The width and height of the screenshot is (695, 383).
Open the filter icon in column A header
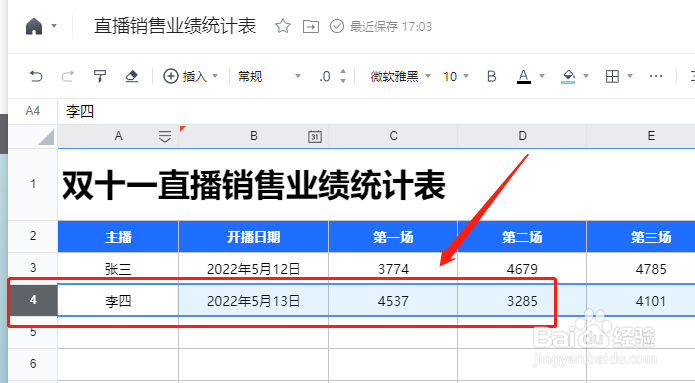(x=165, y=137)
